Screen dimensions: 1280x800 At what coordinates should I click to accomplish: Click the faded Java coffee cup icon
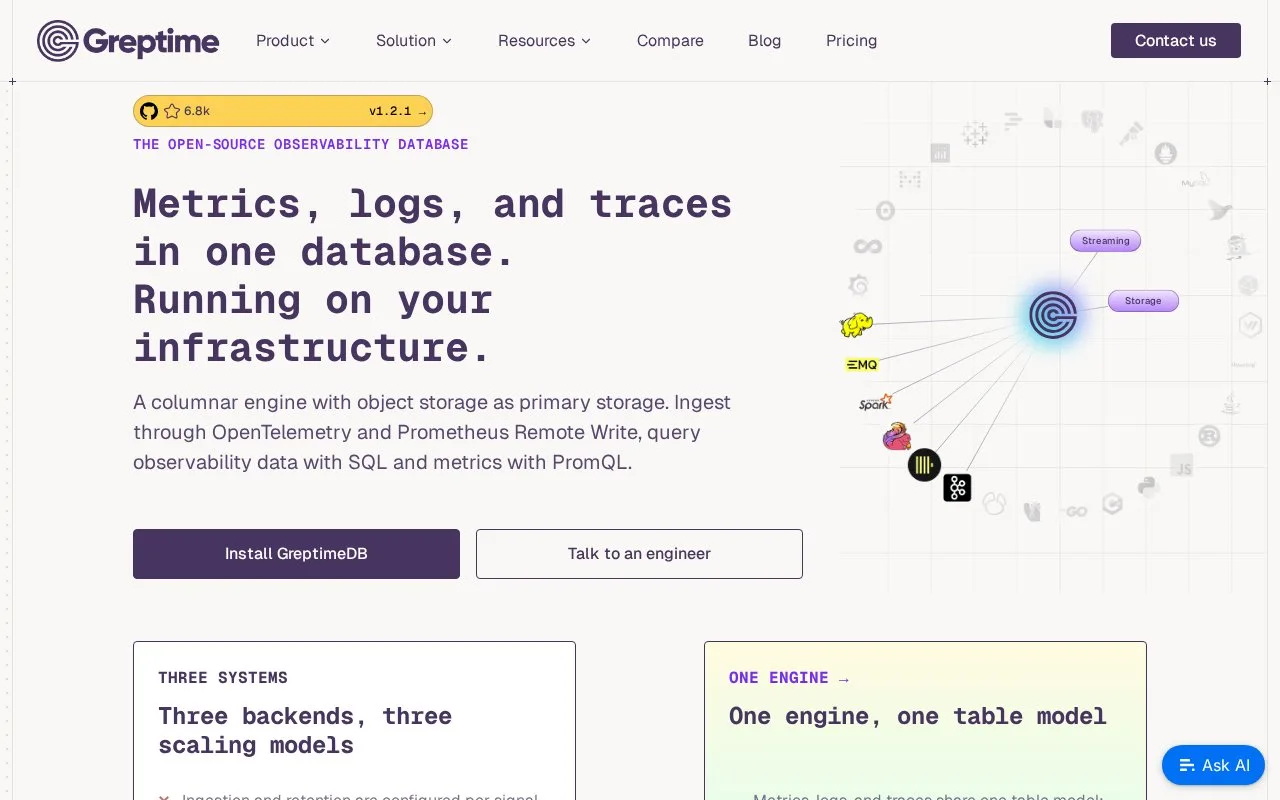coord(1231,404)
